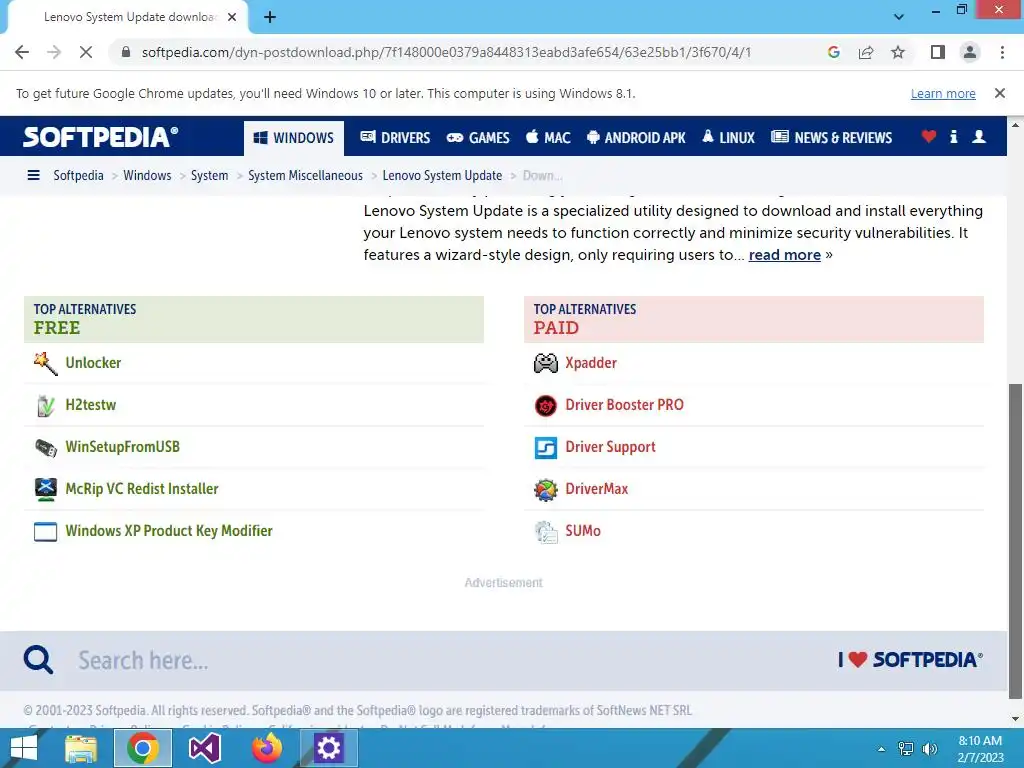1024x768 pixels.
Task: Click the user account icon in header
Action: (x=979, y=136)
